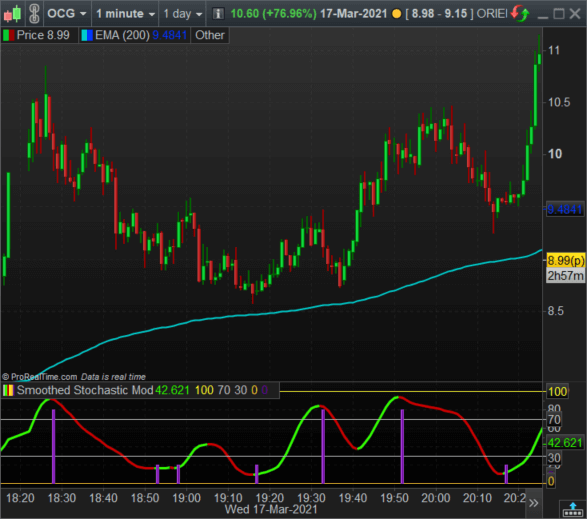Click the 30 level axis label
This screenshot has height=519, width=587.
[554, 458]
